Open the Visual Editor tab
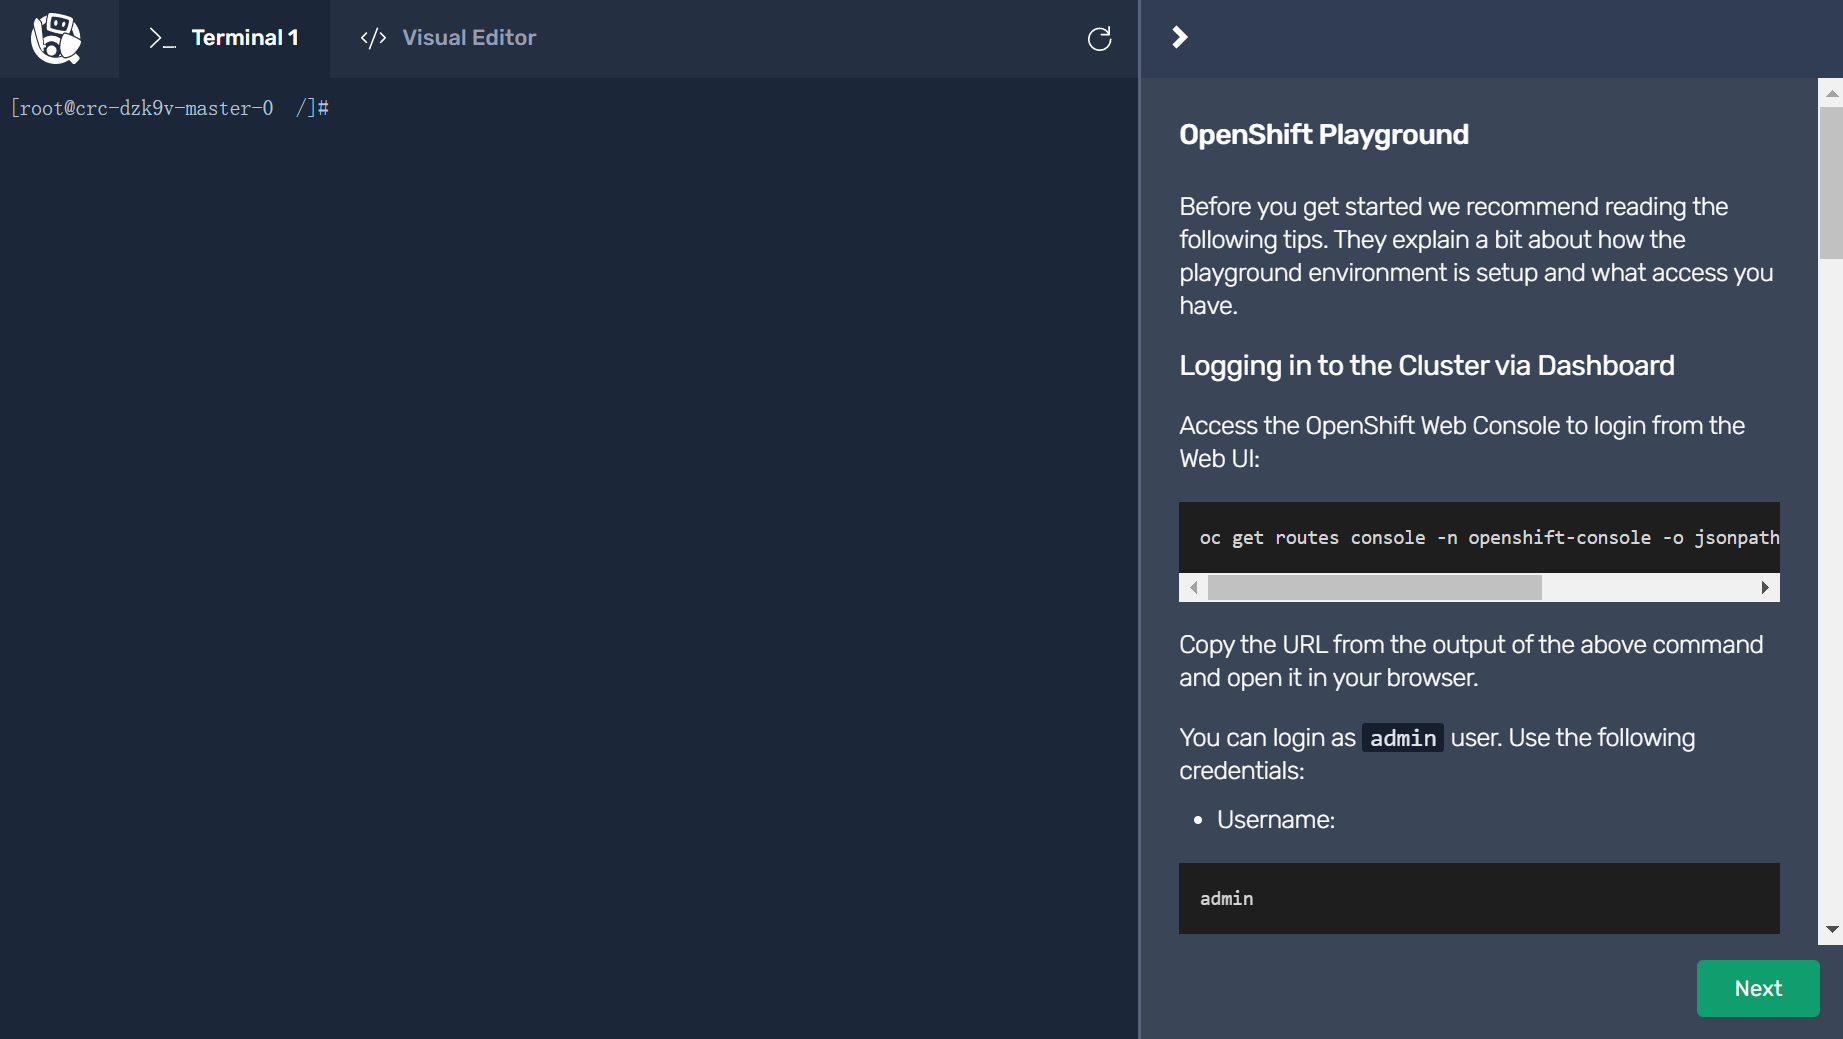The image size is (1843, 1039). pyautogui.click(x=448, y=38)
